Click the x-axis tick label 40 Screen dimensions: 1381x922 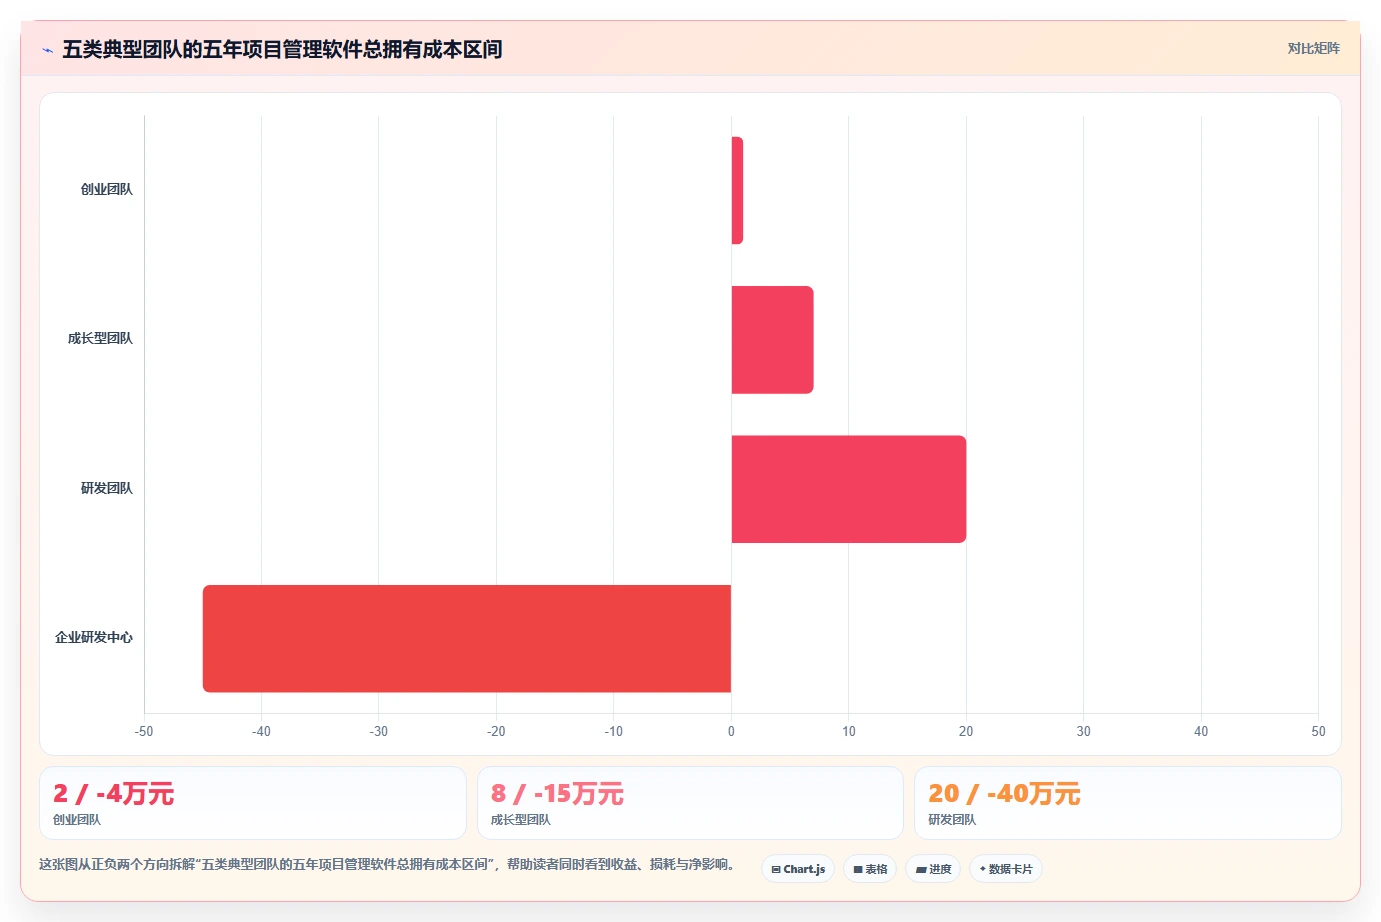1201,731
